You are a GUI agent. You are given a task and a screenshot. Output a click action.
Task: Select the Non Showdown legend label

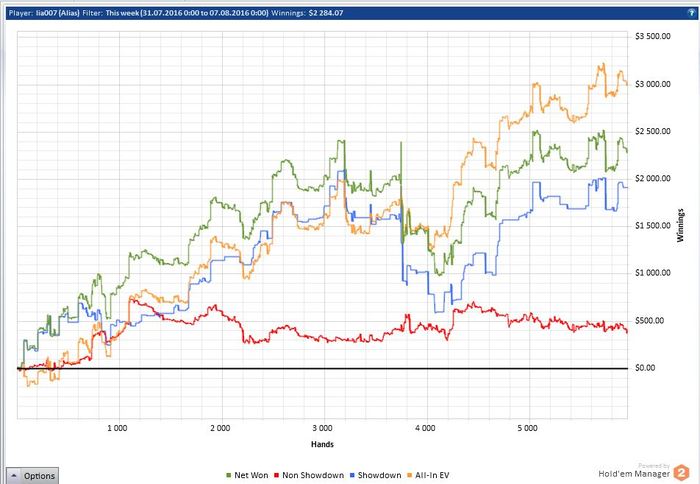click(313, 476)
